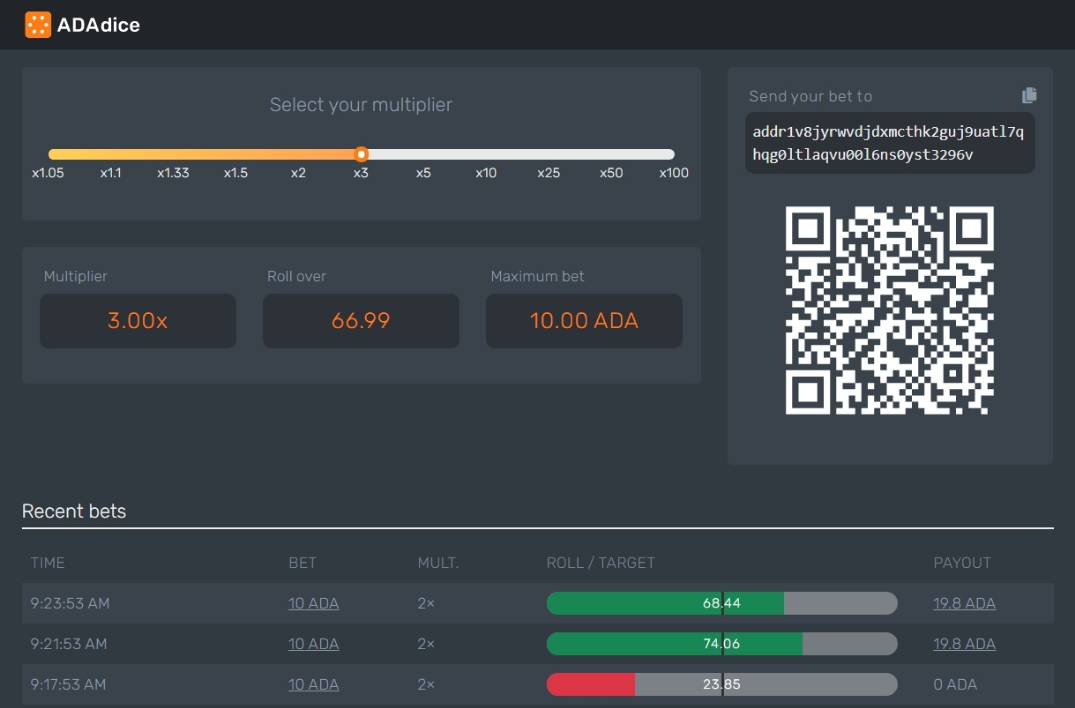Click the 2× multiplier cell at 9:17:53 AM
The height and width of the screenshot is (708, 1075).
[x=426, y=684]
